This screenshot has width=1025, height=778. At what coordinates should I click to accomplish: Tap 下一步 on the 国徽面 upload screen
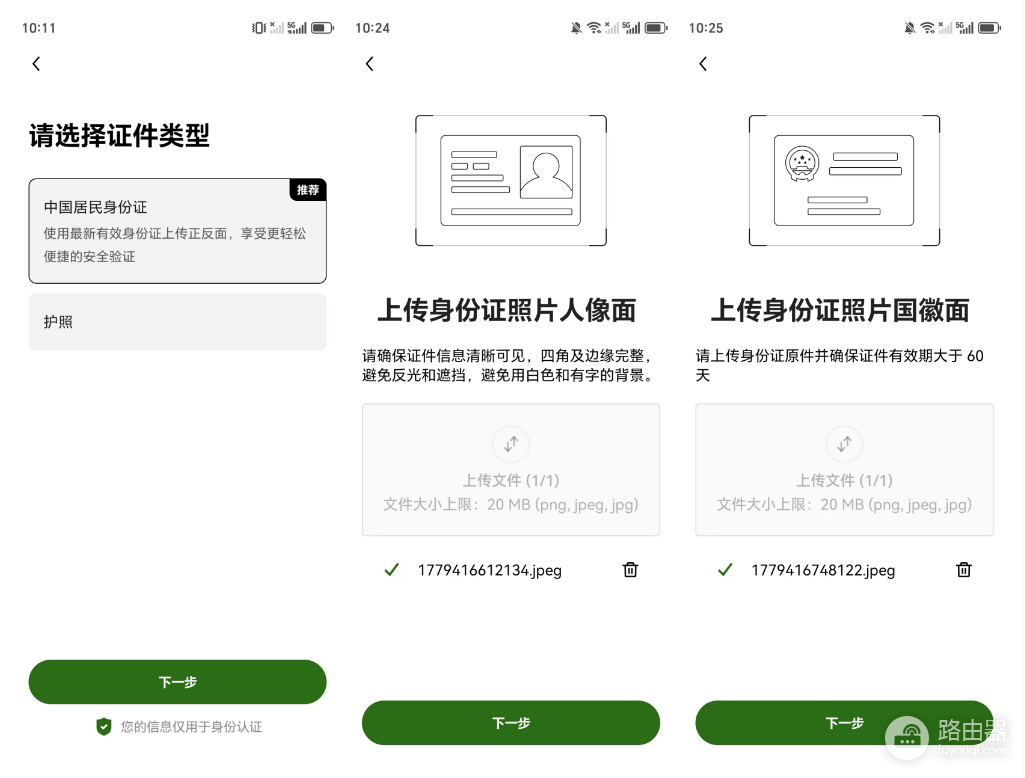pos(844,722)
